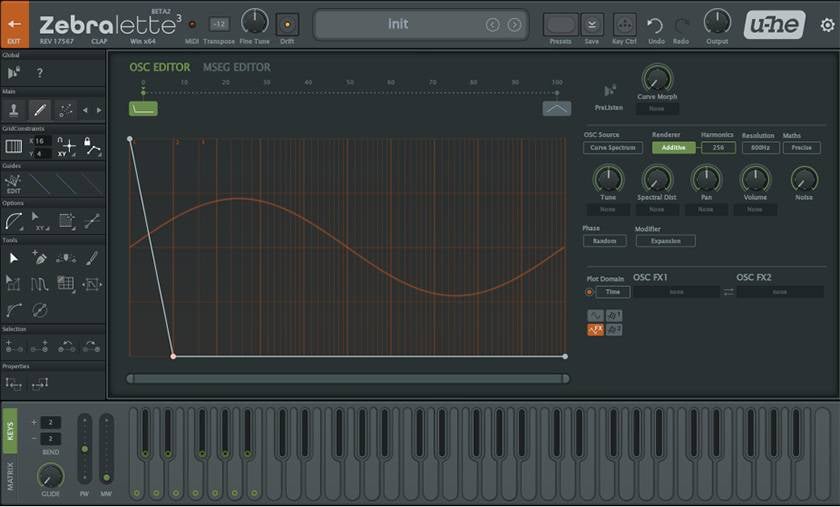Switch to the OSC EDITOR tab
Screen dimensions: 840x507
[160, 67]
